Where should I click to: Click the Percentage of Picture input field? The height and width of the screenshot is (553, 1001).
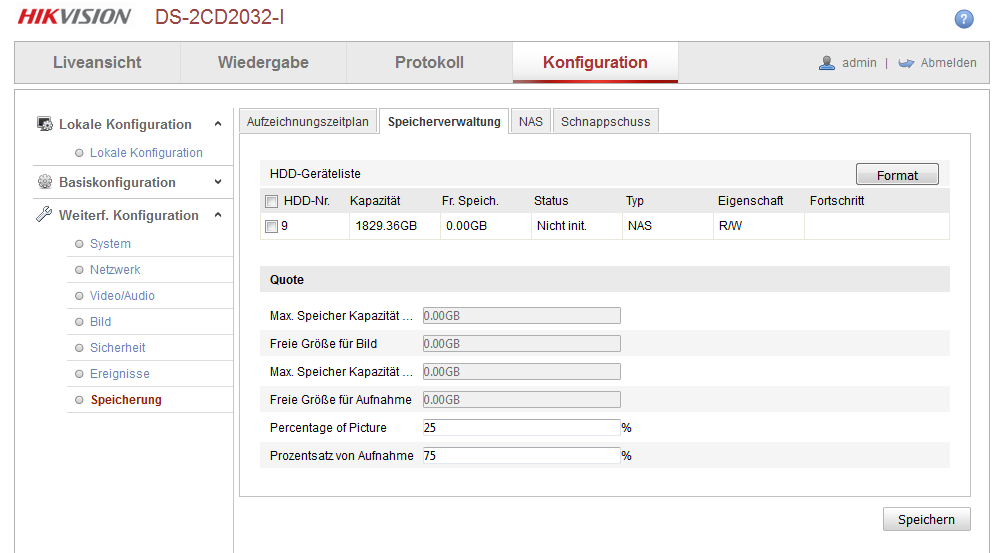[521, 428]
